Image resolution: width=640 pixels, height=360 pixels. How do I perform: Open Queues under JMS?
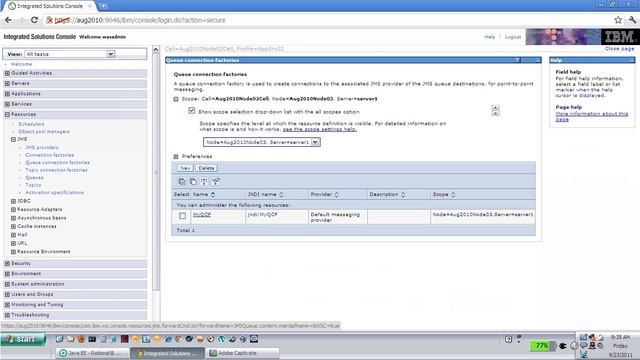[x=34, y=178]
